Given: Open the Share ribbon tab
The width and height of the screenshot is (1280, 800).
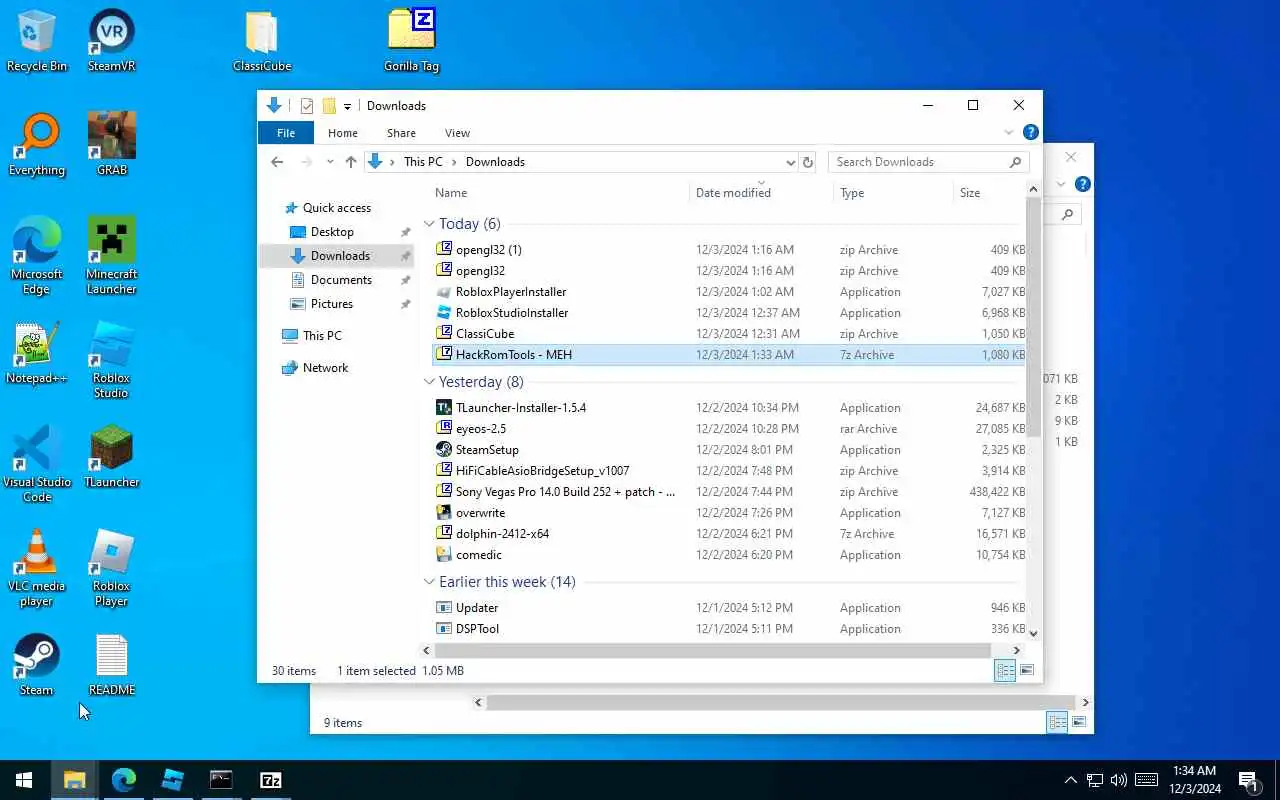Looking at the screenshot, I should [401, 133].
